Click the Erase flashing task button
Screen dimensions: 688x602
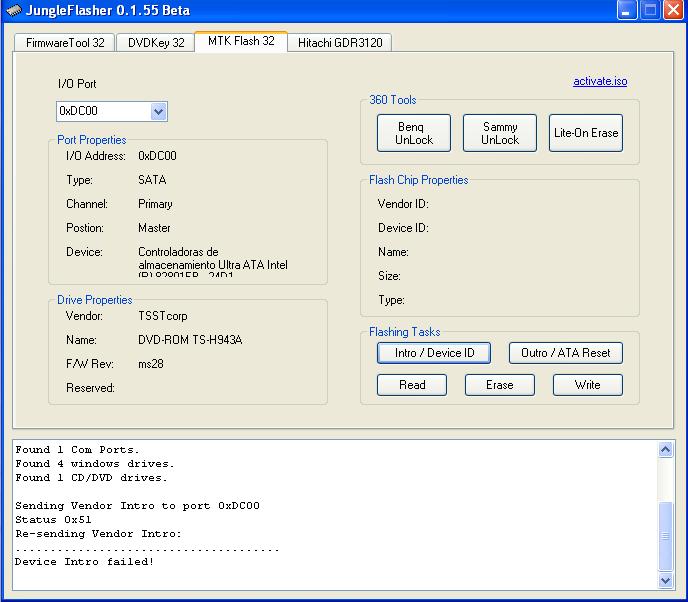tap(499, 385)
